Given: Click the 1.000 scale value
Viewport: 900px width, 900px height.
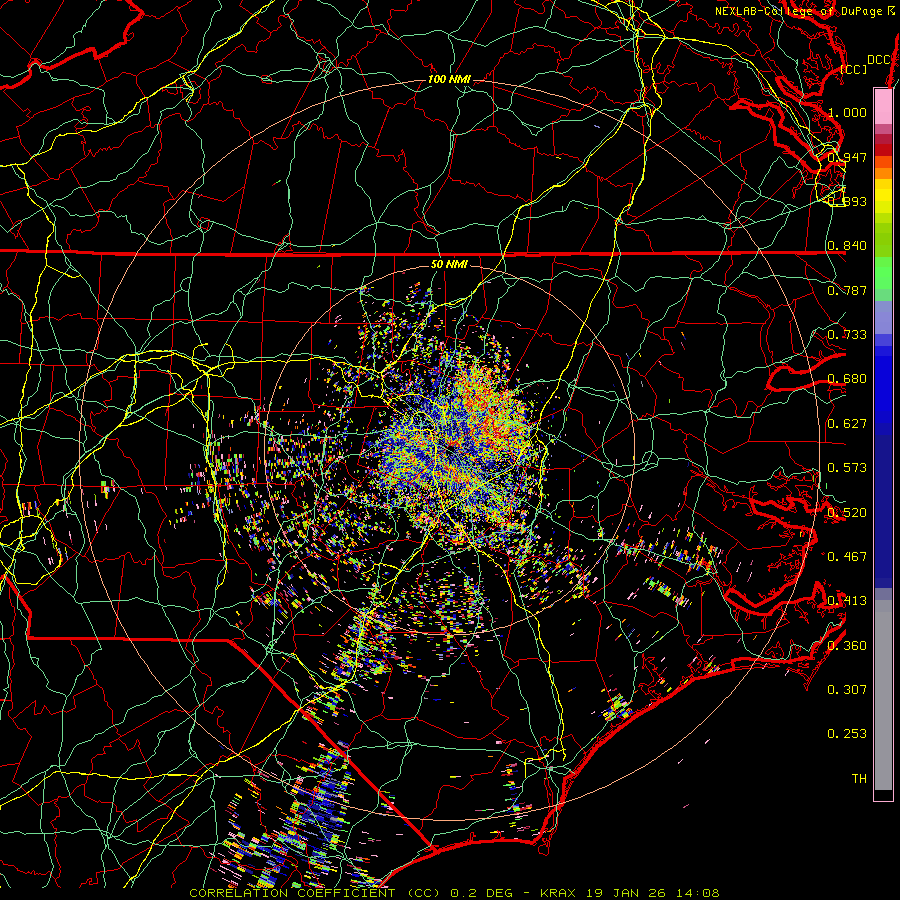Looking at the screenshot, I should click(847, 112).
